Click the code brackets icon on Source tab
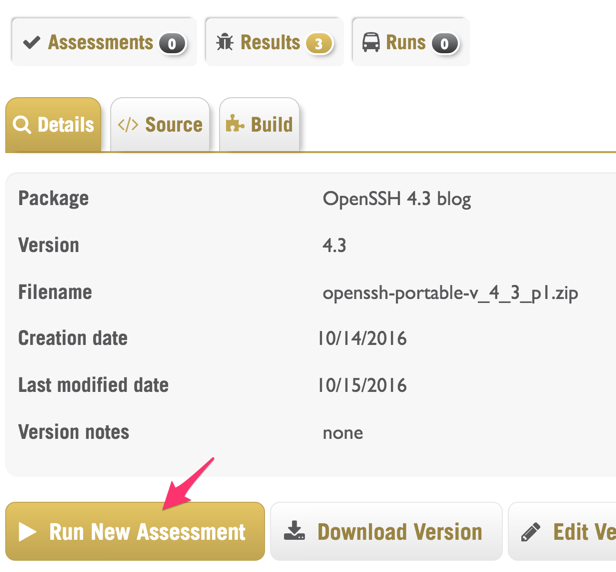 (128, 125)
